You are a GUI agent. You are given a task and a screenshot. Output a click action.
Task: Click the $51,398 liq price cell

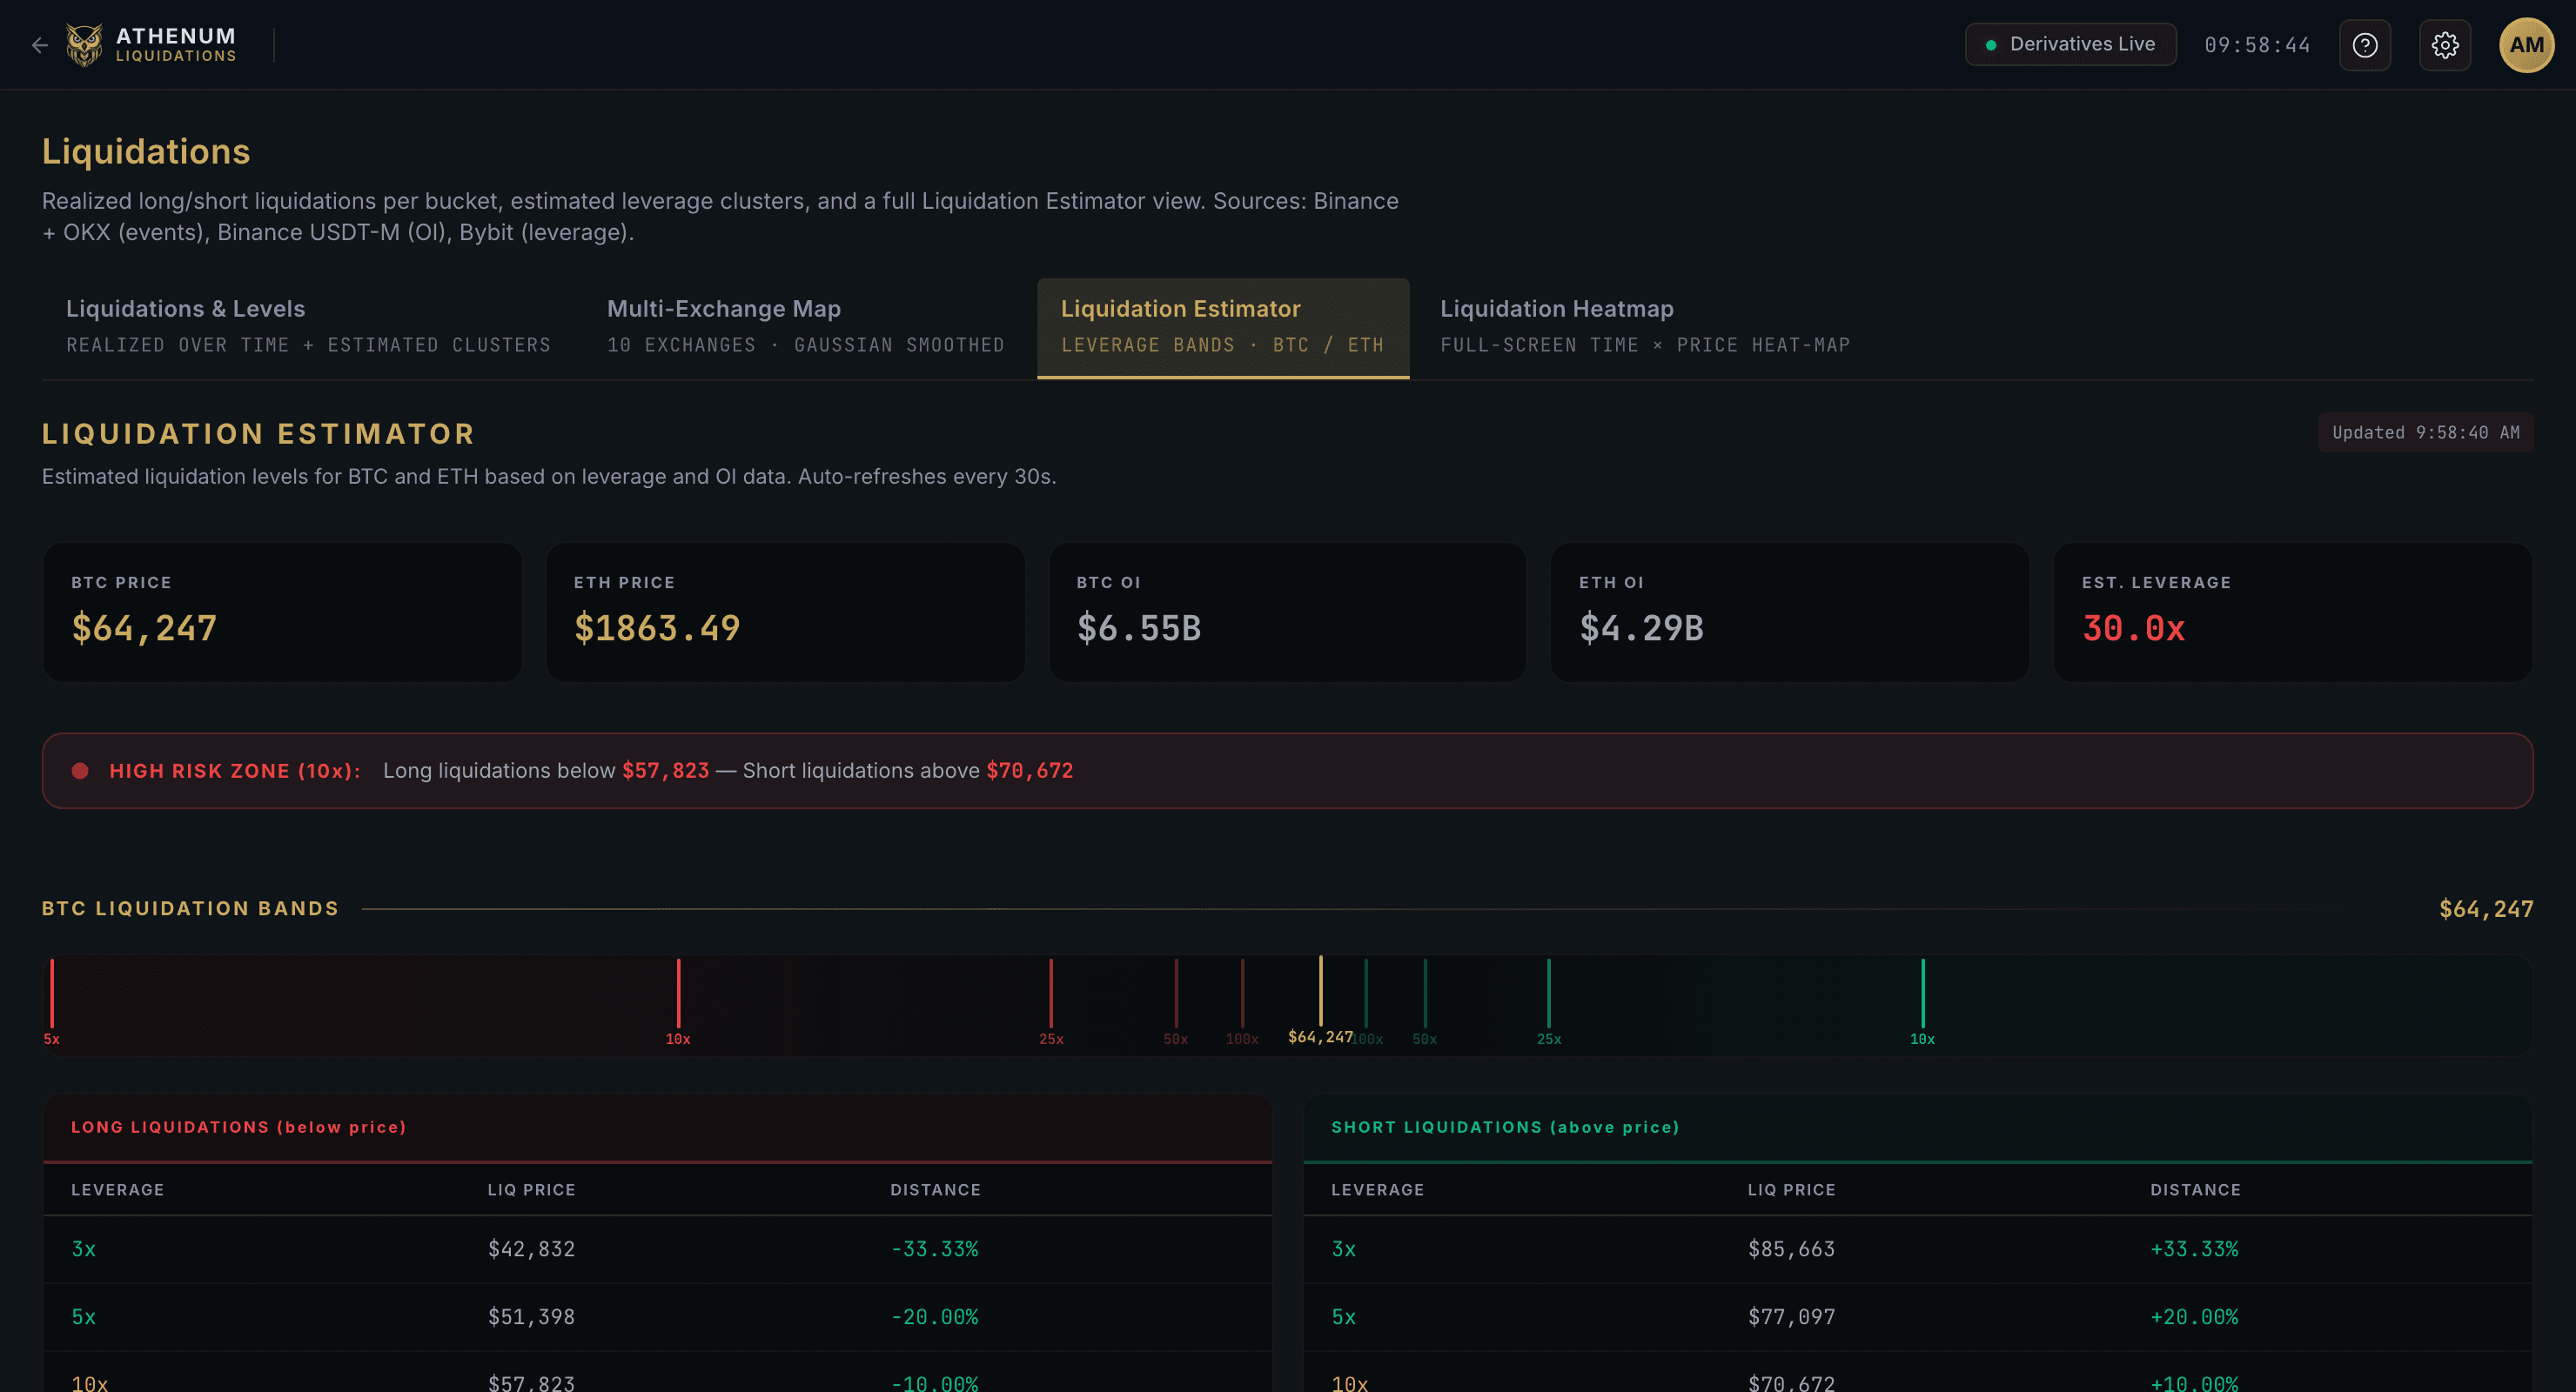[531, 1317]
